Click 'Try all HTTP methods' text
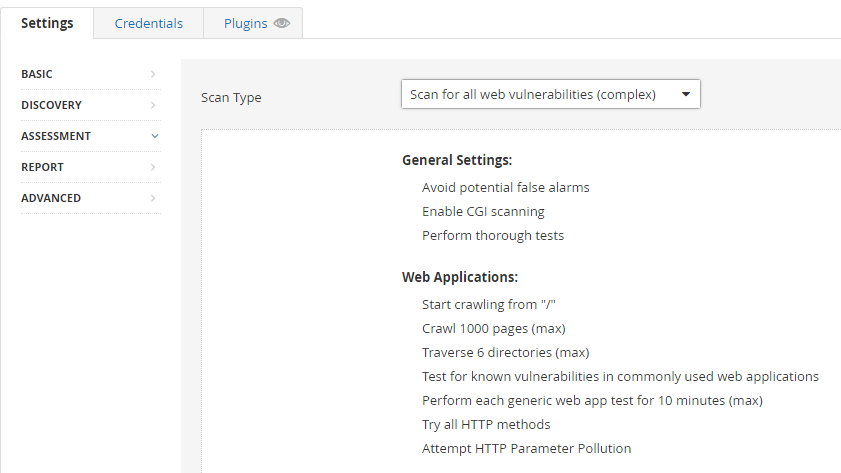Viewport: 841px width, 473px height. [486, 424]
